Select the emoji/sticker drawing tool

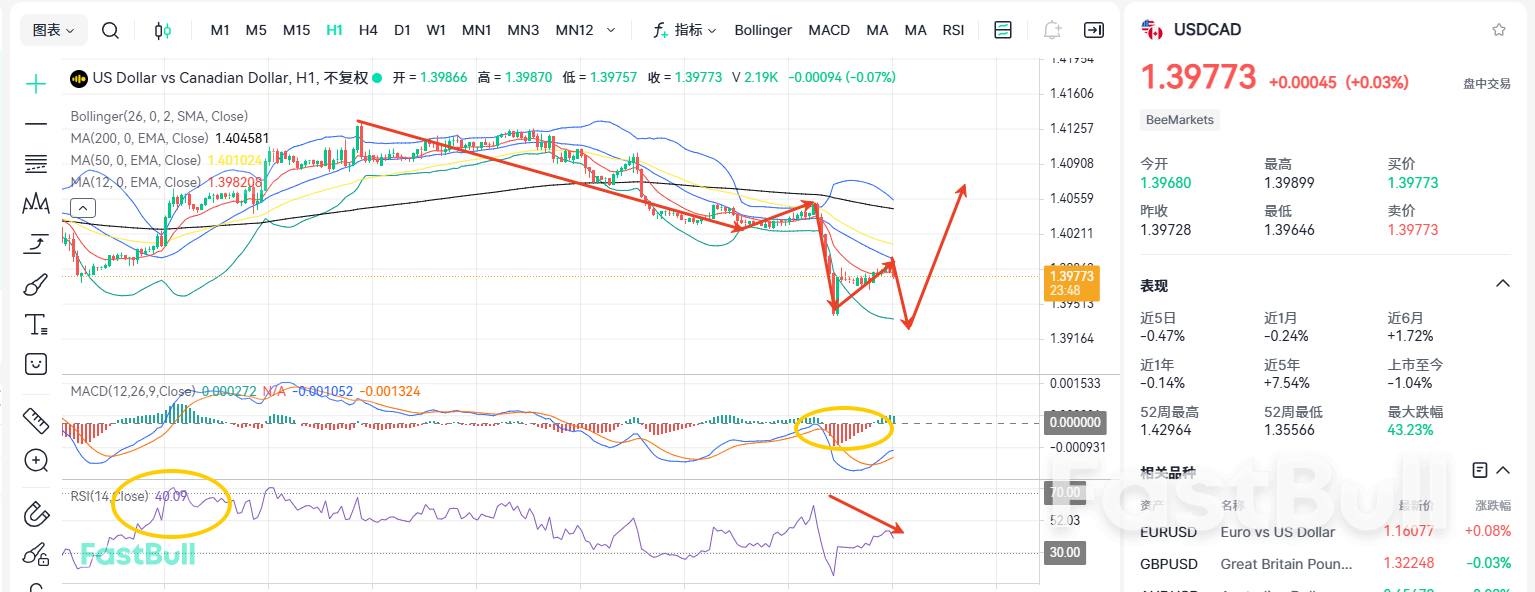35,364
